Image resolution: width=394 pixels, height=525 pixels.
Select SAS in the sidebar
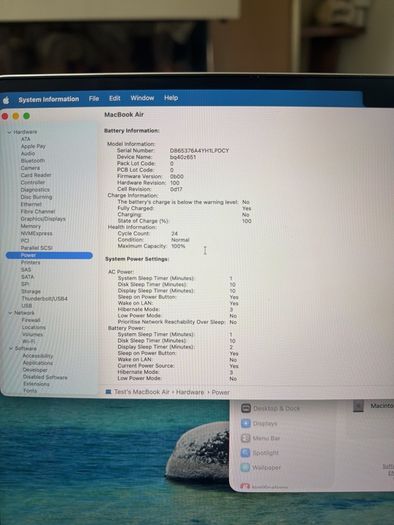click(26, 270)
